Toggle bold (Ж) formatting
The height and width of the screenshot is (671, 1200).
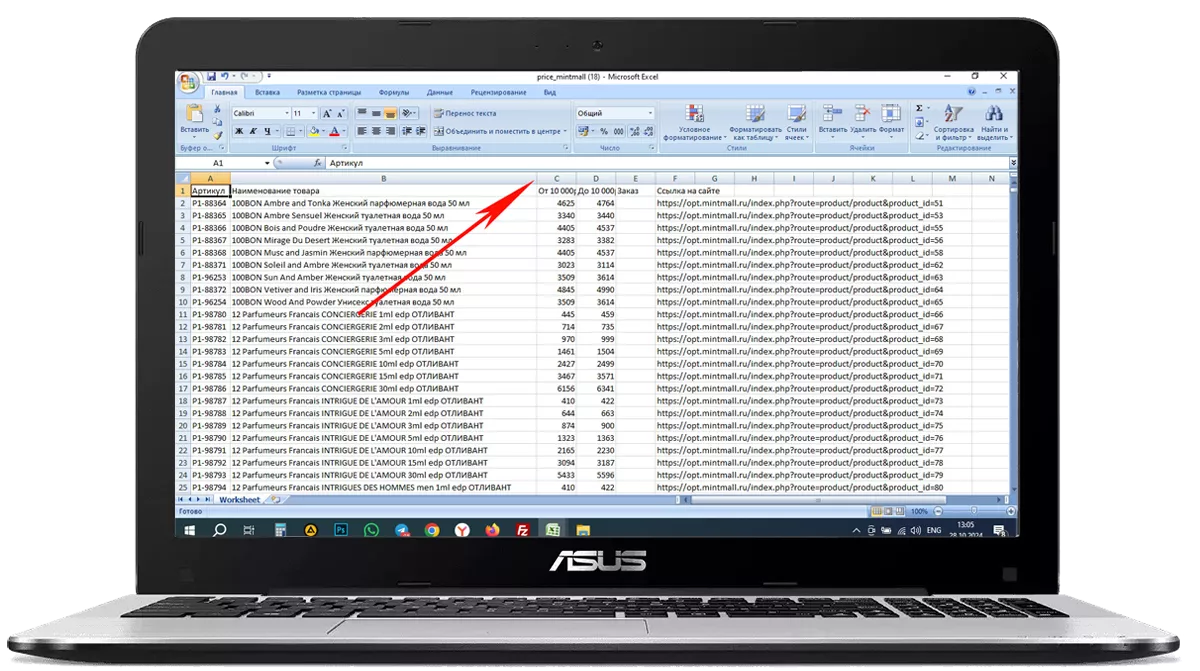[239, 131]
